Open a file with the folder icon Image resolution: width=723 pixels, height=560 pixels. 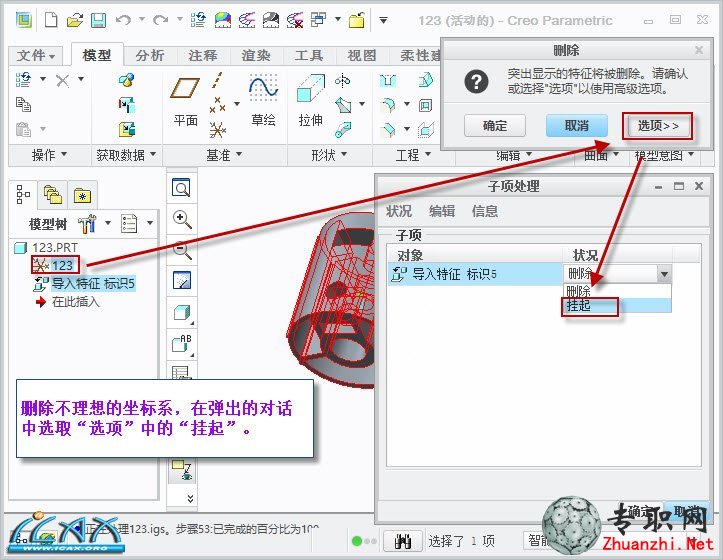pos(74,20)
